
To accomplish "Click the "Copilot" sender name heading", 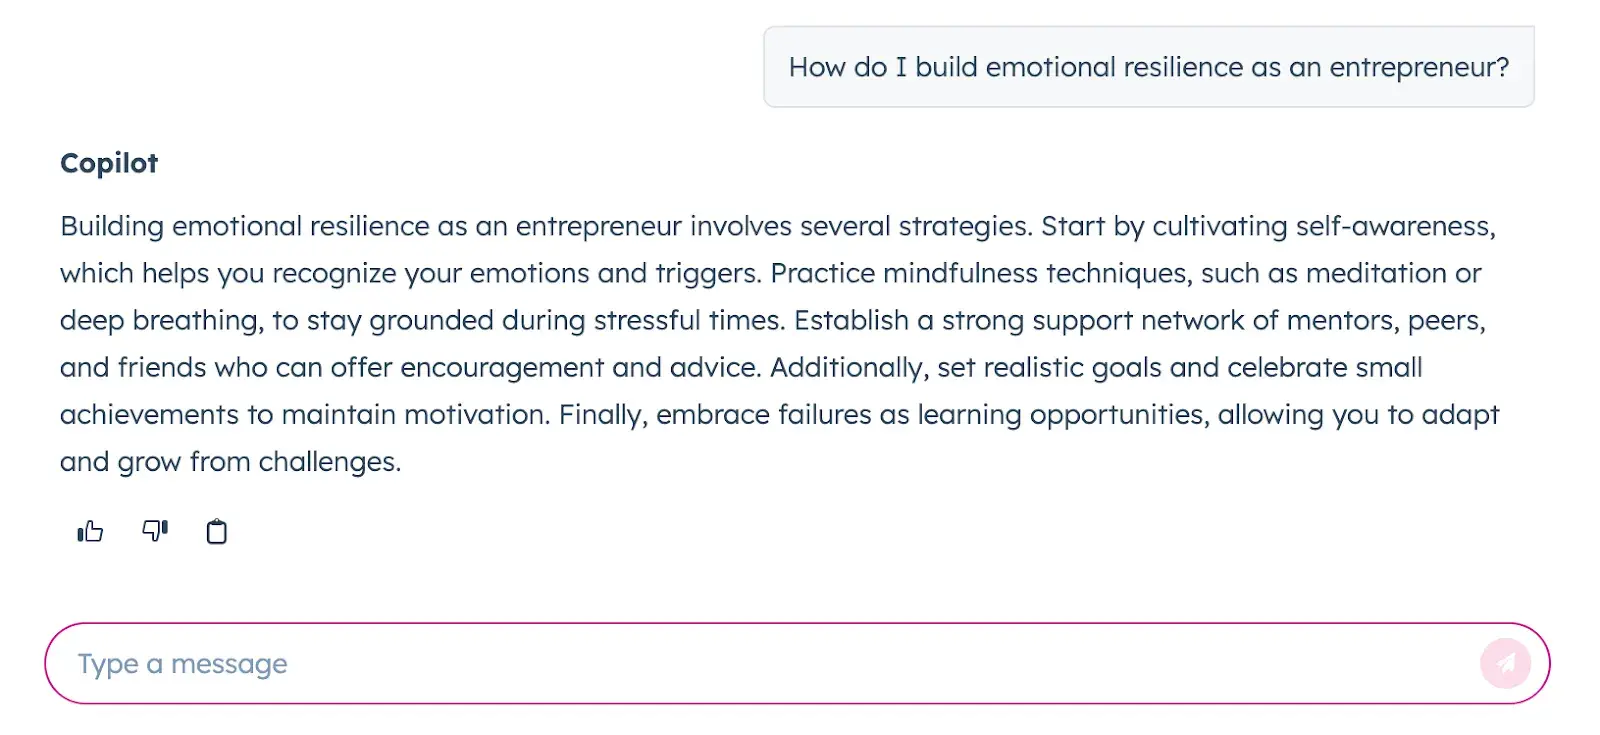I will (109, 163).
